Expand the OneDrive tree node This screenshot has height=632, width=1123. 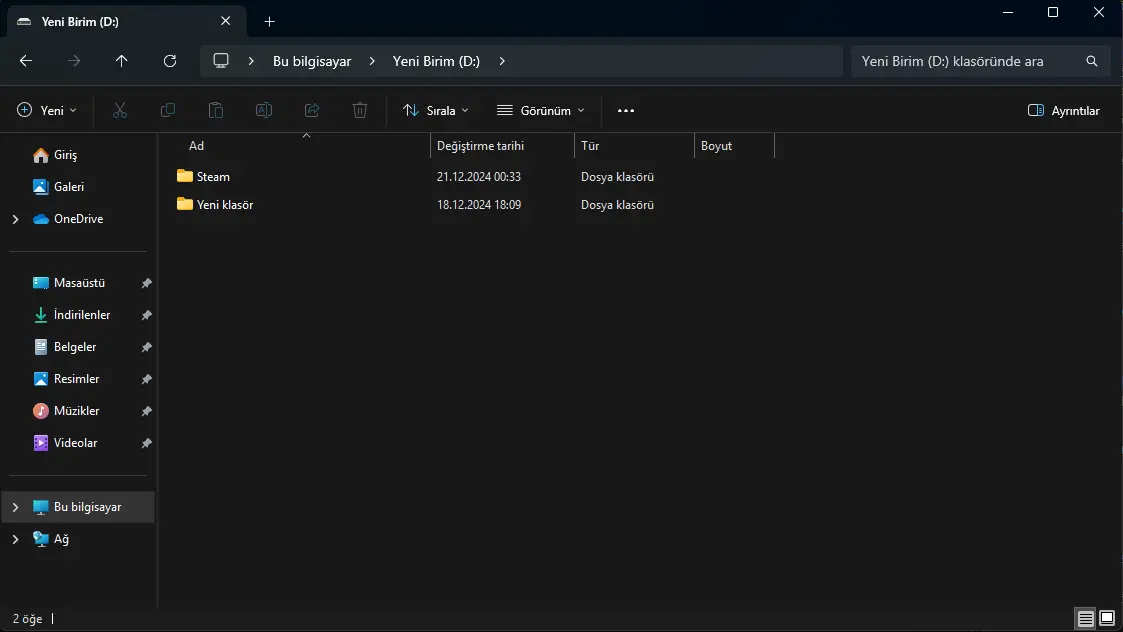(x=15, y=219)
